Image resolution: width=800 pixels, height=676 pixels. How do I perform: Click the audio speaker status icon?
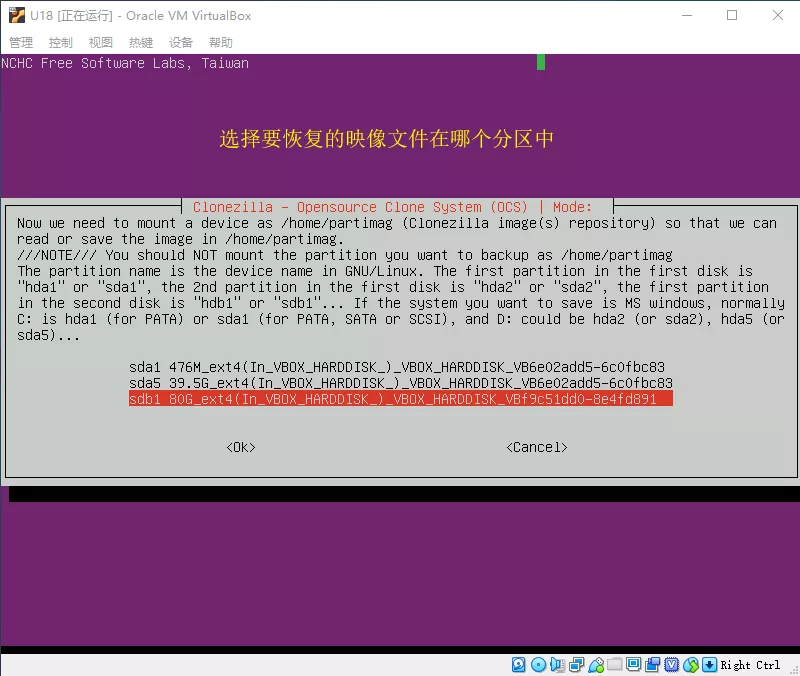coord(557,665)
